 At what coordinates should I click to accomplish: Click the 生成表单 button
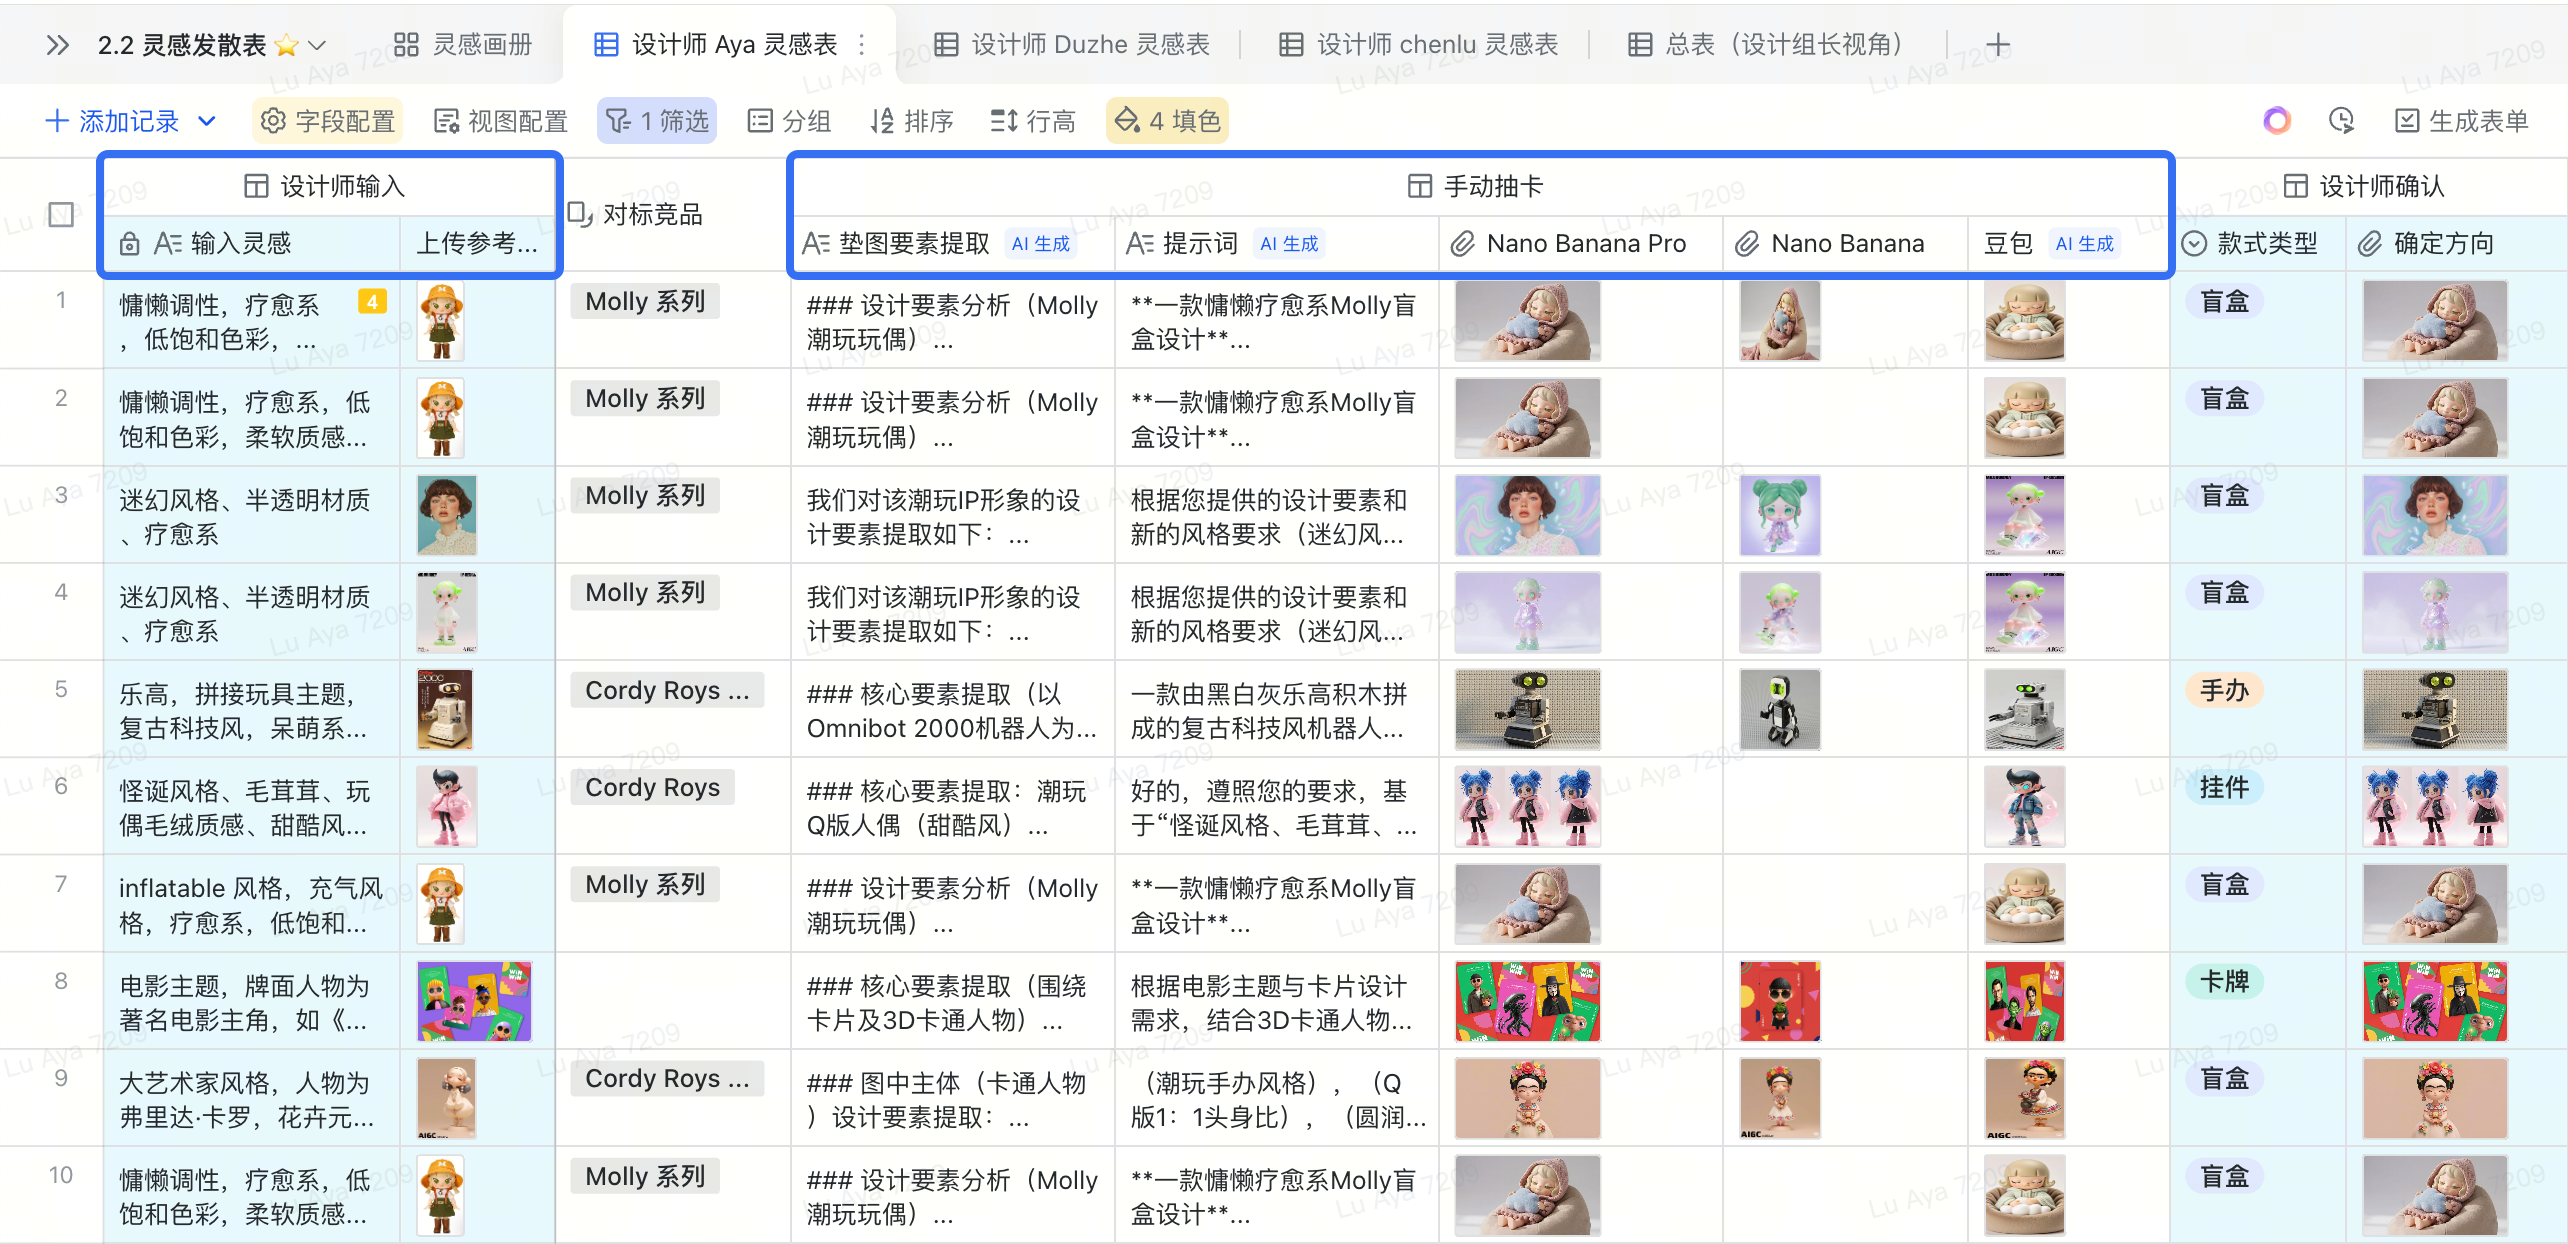(x=2462, y=121)
